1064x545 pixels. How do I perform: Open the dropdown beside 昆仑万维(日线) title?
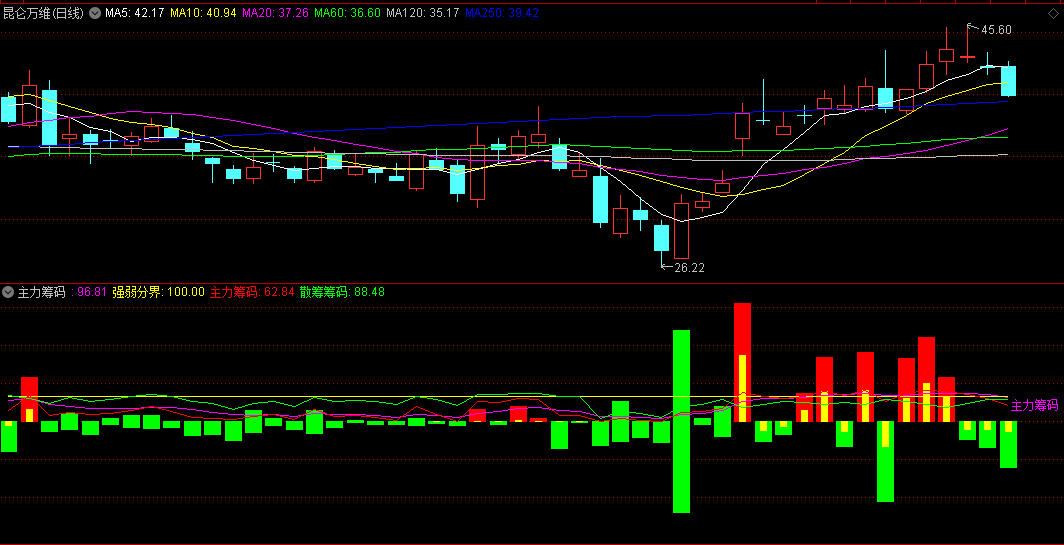94,13
